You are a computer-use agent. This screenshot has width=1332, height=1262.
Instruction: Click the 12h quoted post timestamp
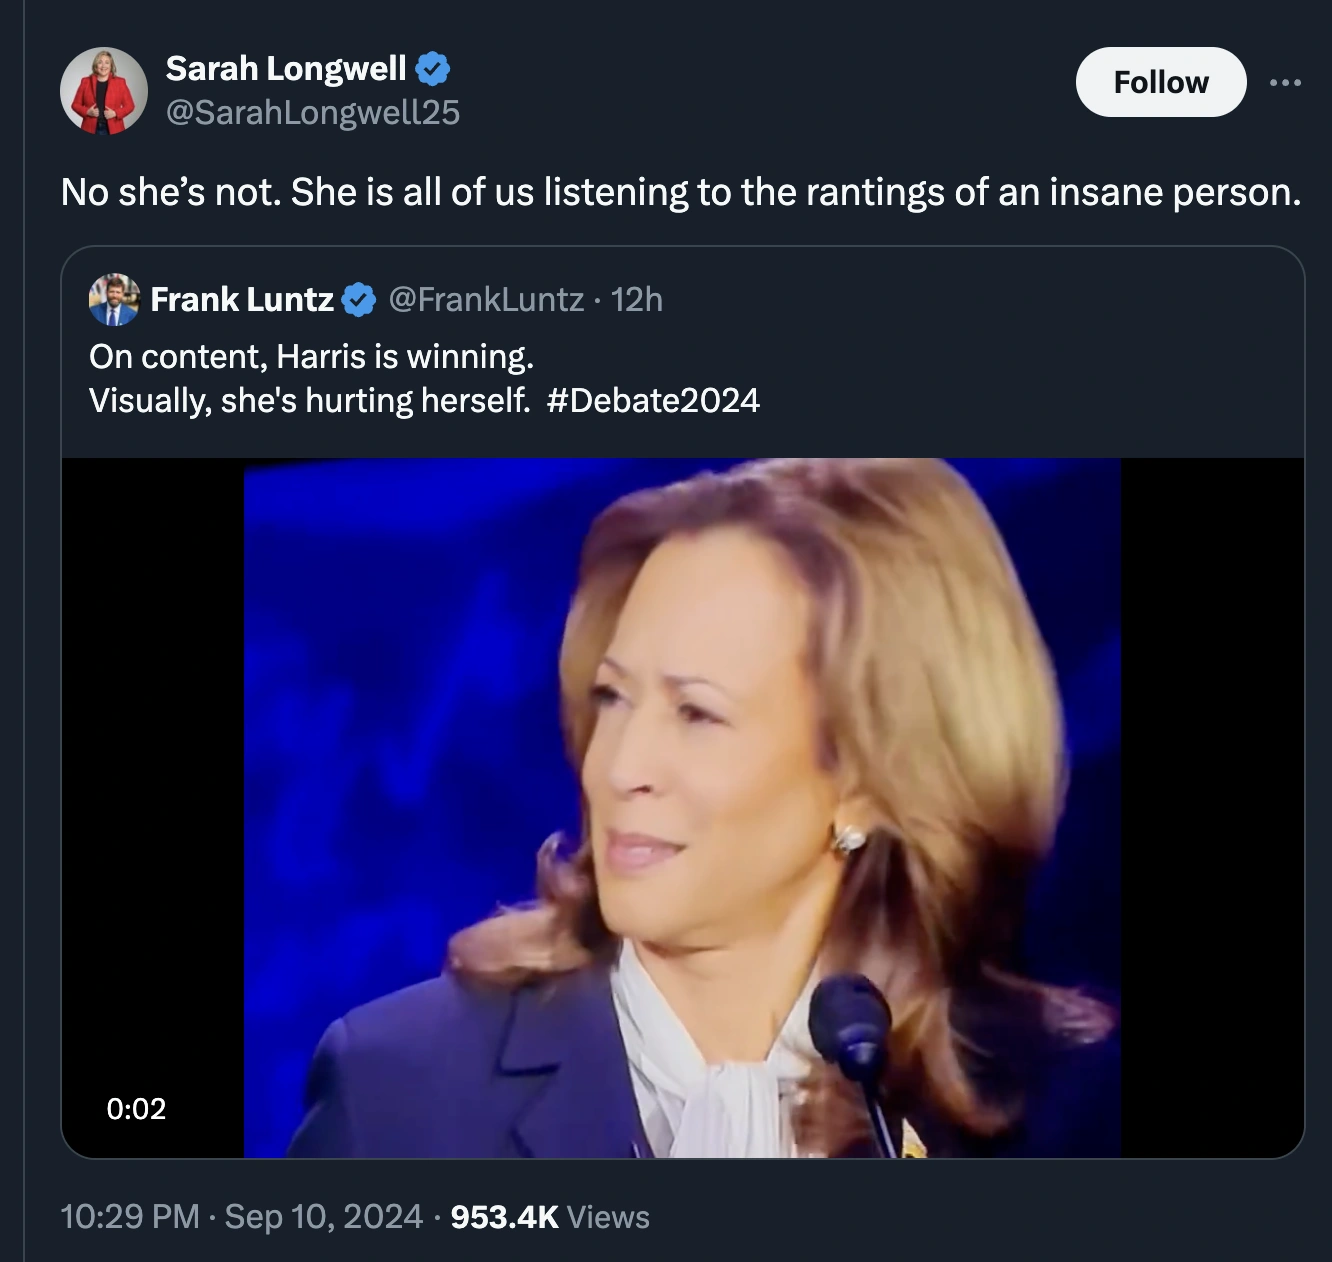tap(637, 299)
